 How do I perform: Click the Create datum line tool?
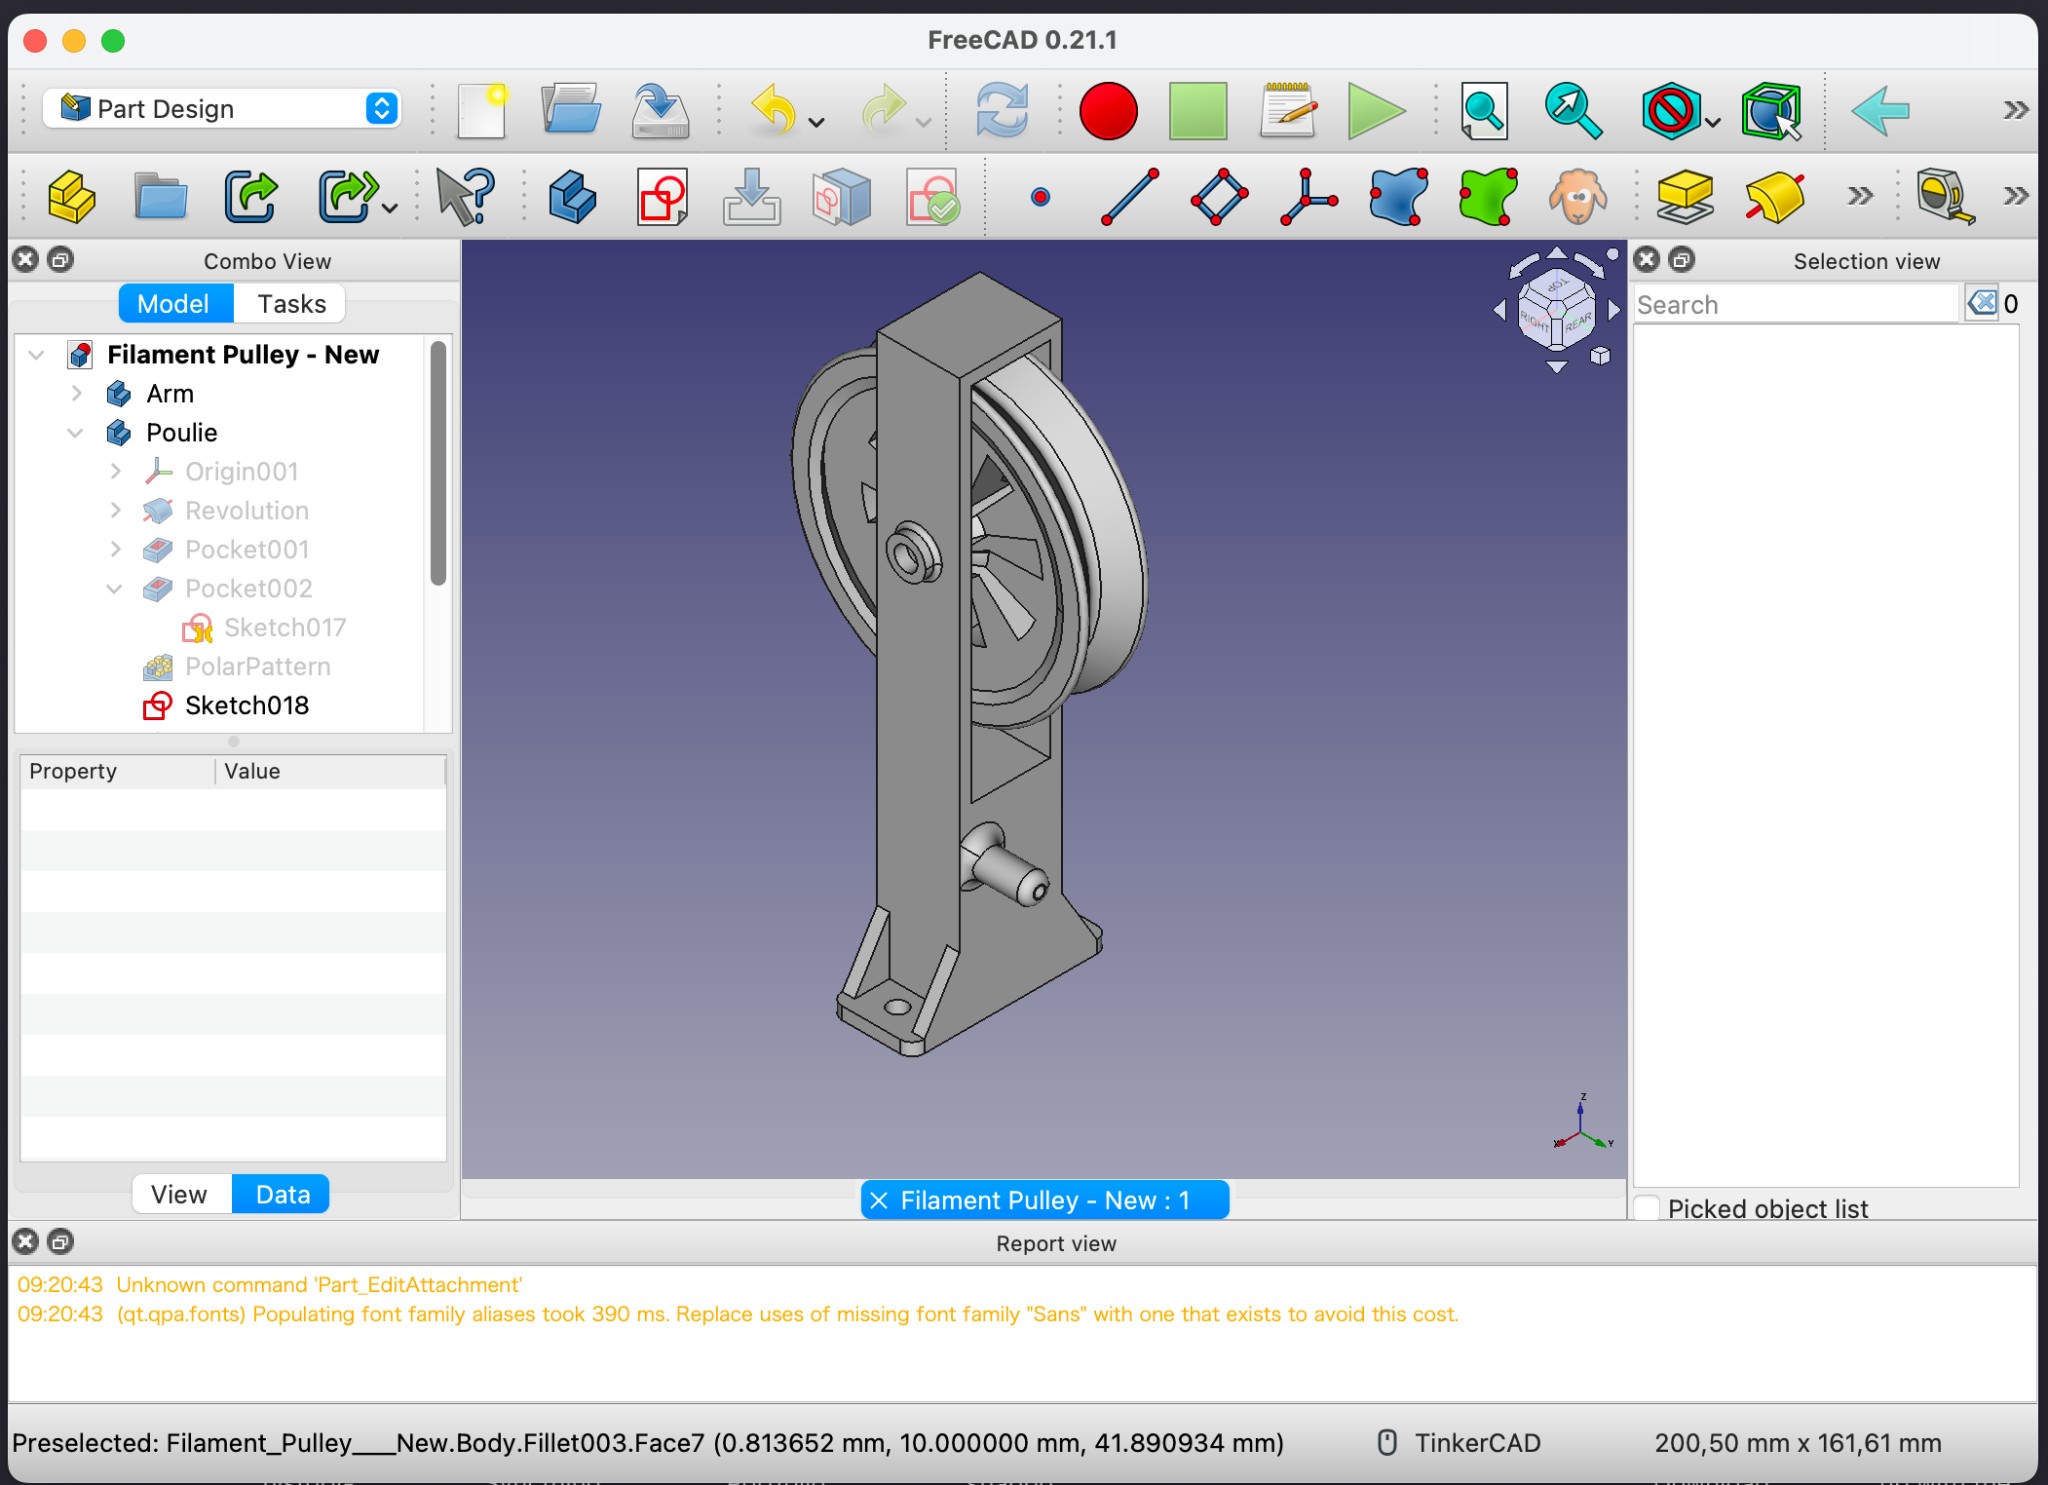pos(1129,196)
